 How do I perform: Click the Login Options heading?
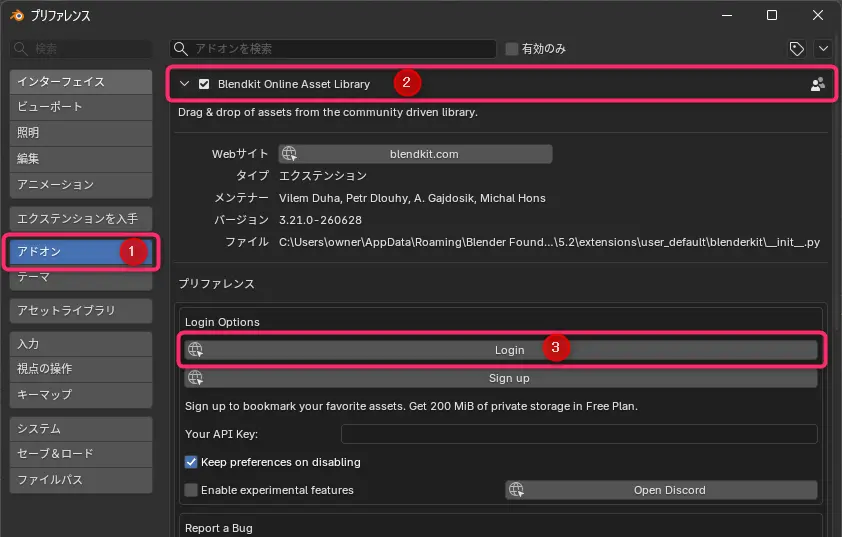click(222, 322)
